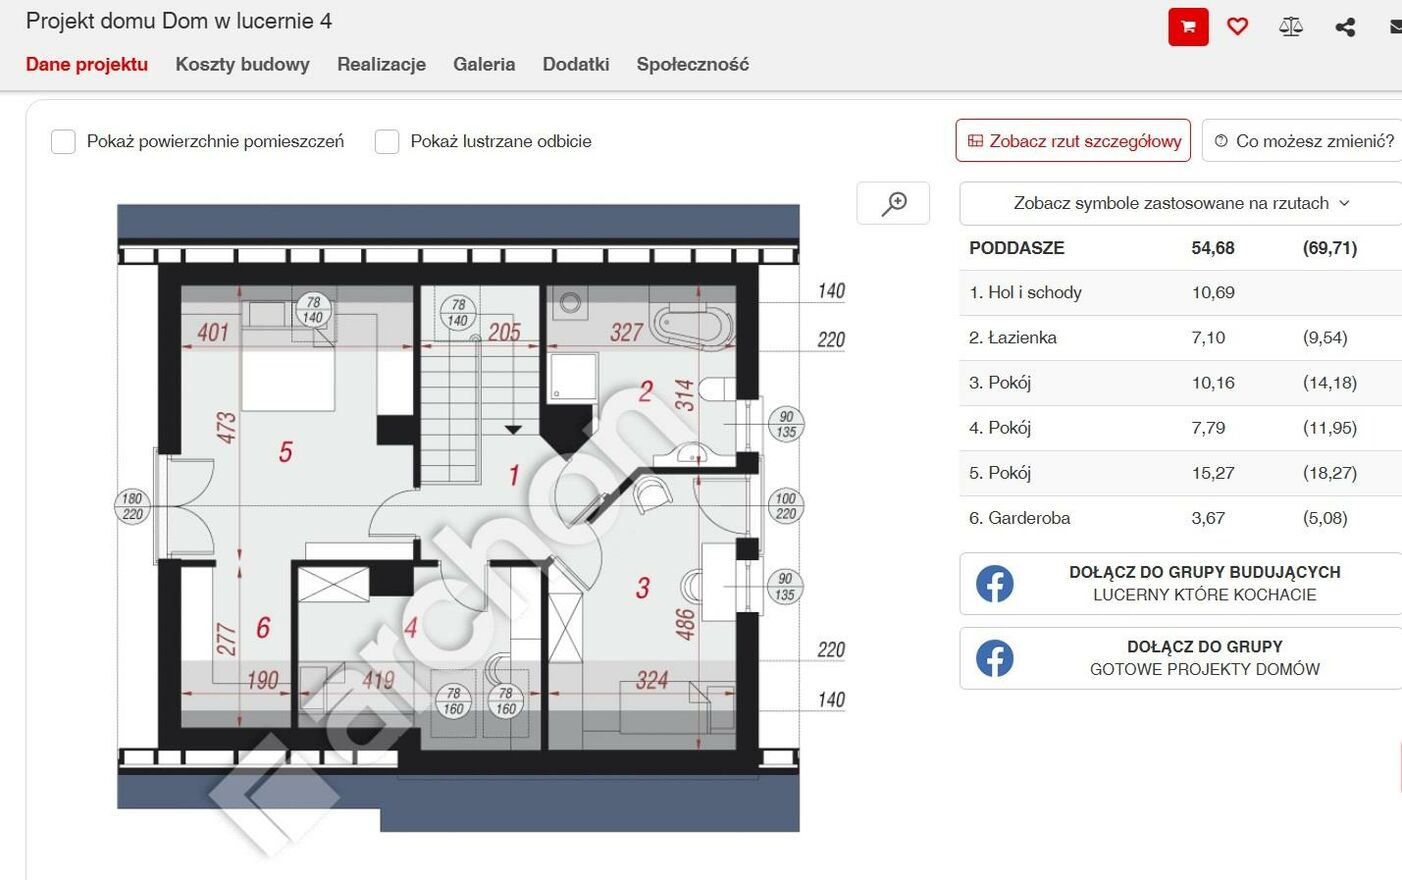
Task: Open the Koszty budowy tab
Action: pyautogui.click(x=242, y=64)
